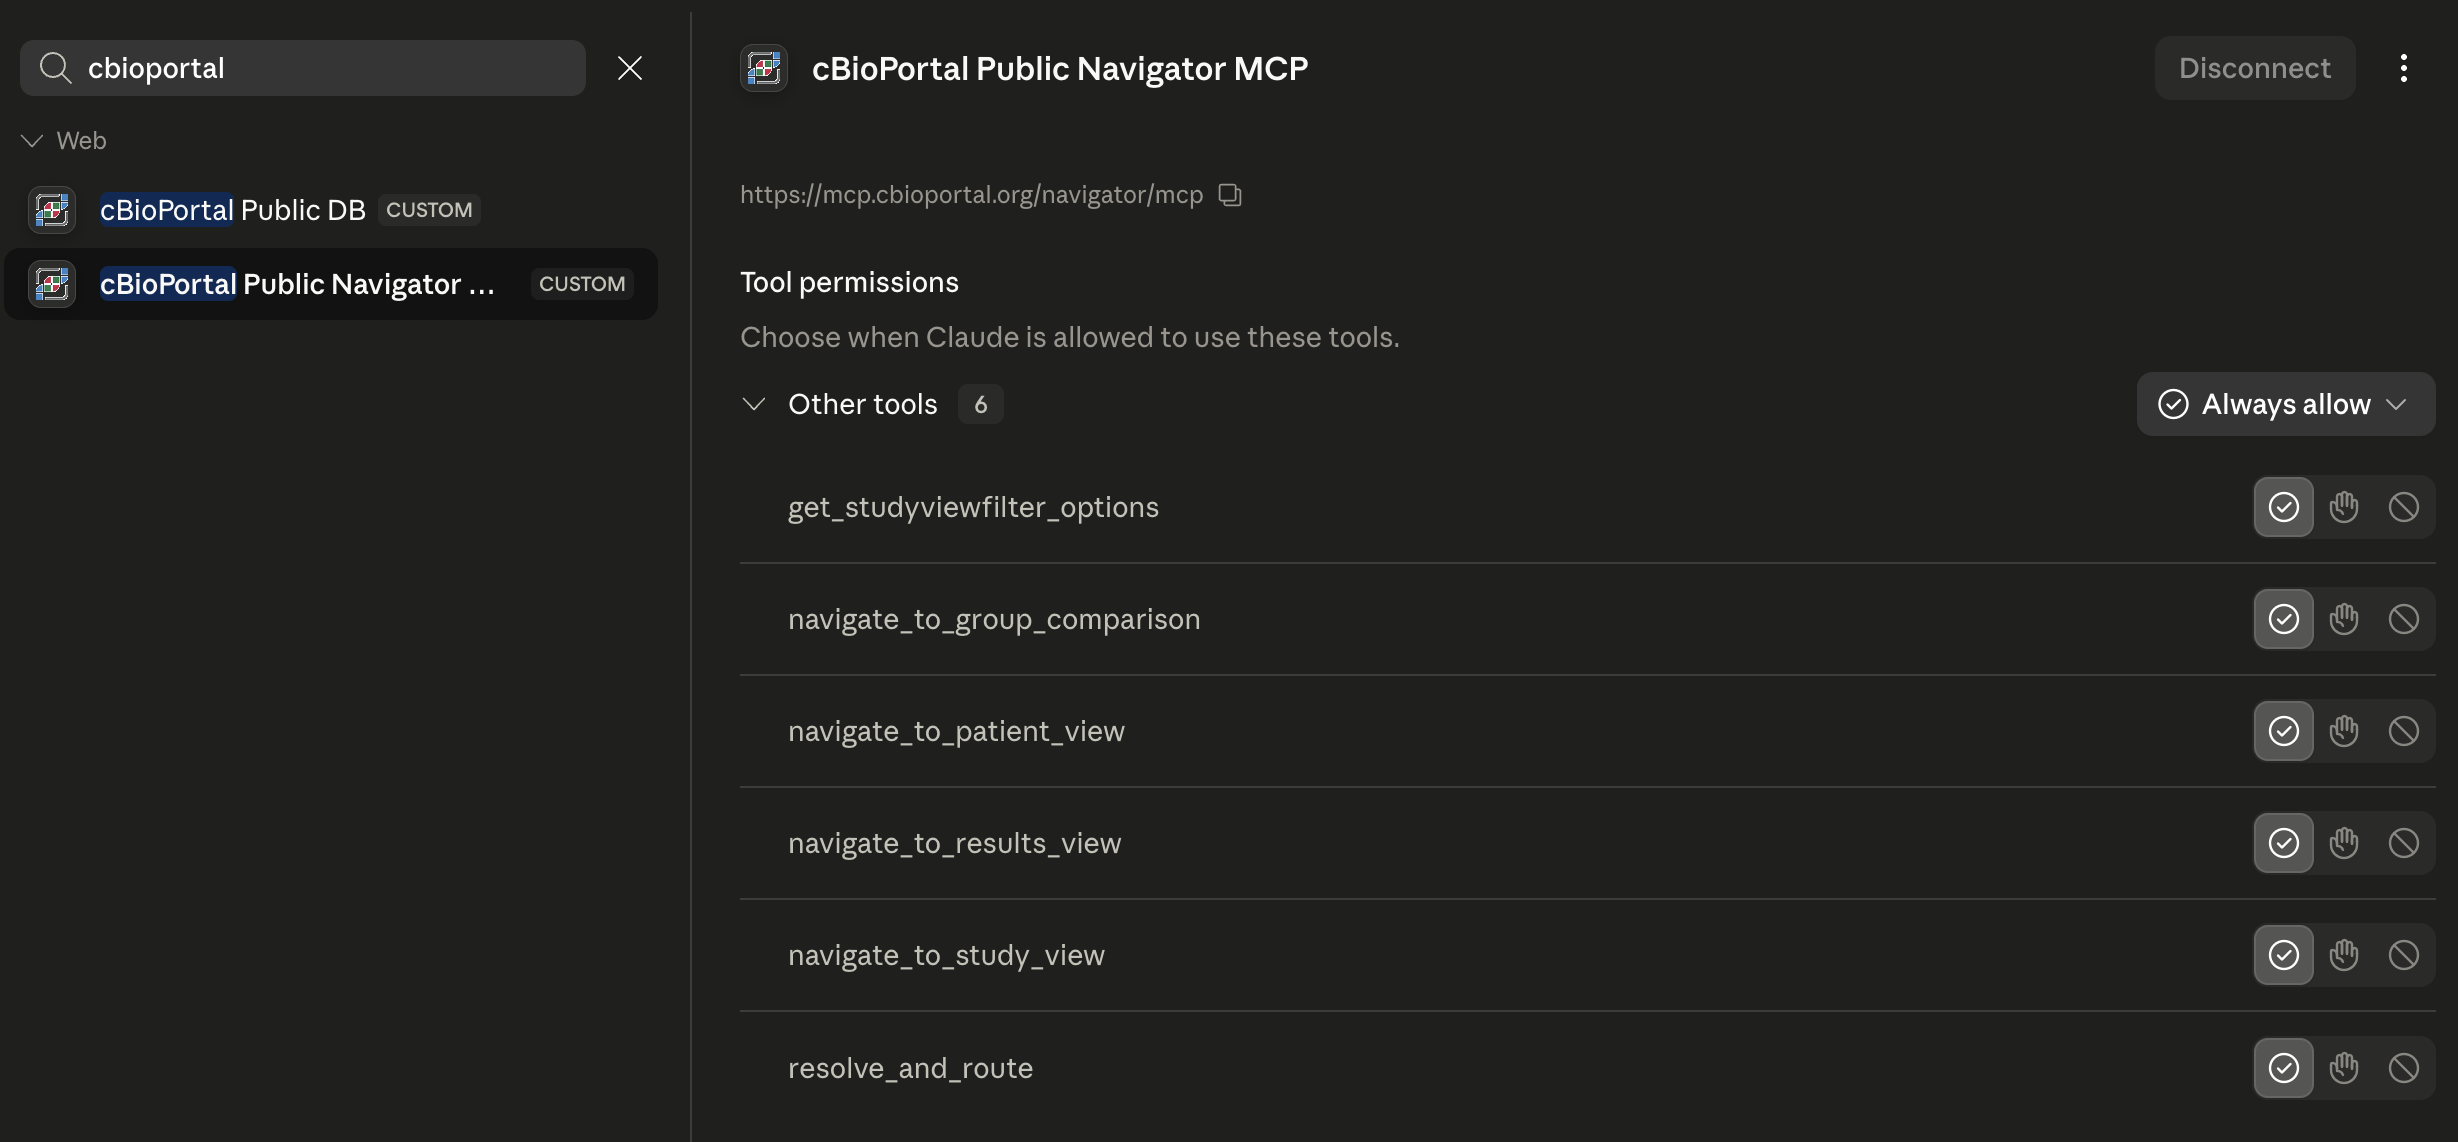Viewport: 2458px width, 1142px height.
Task: Click into the cbioportal search field
Action: pyautogui.click(x=303, y=68)
